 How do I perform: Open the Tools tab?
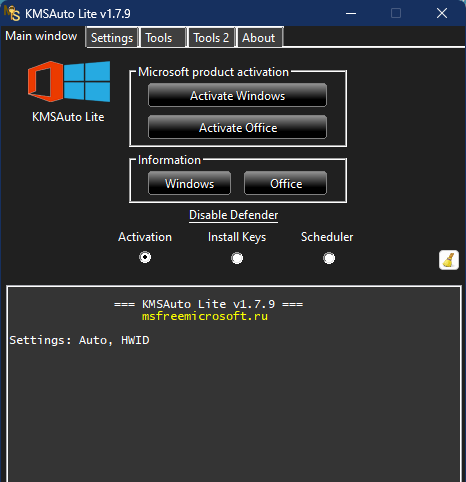point(163,38)
